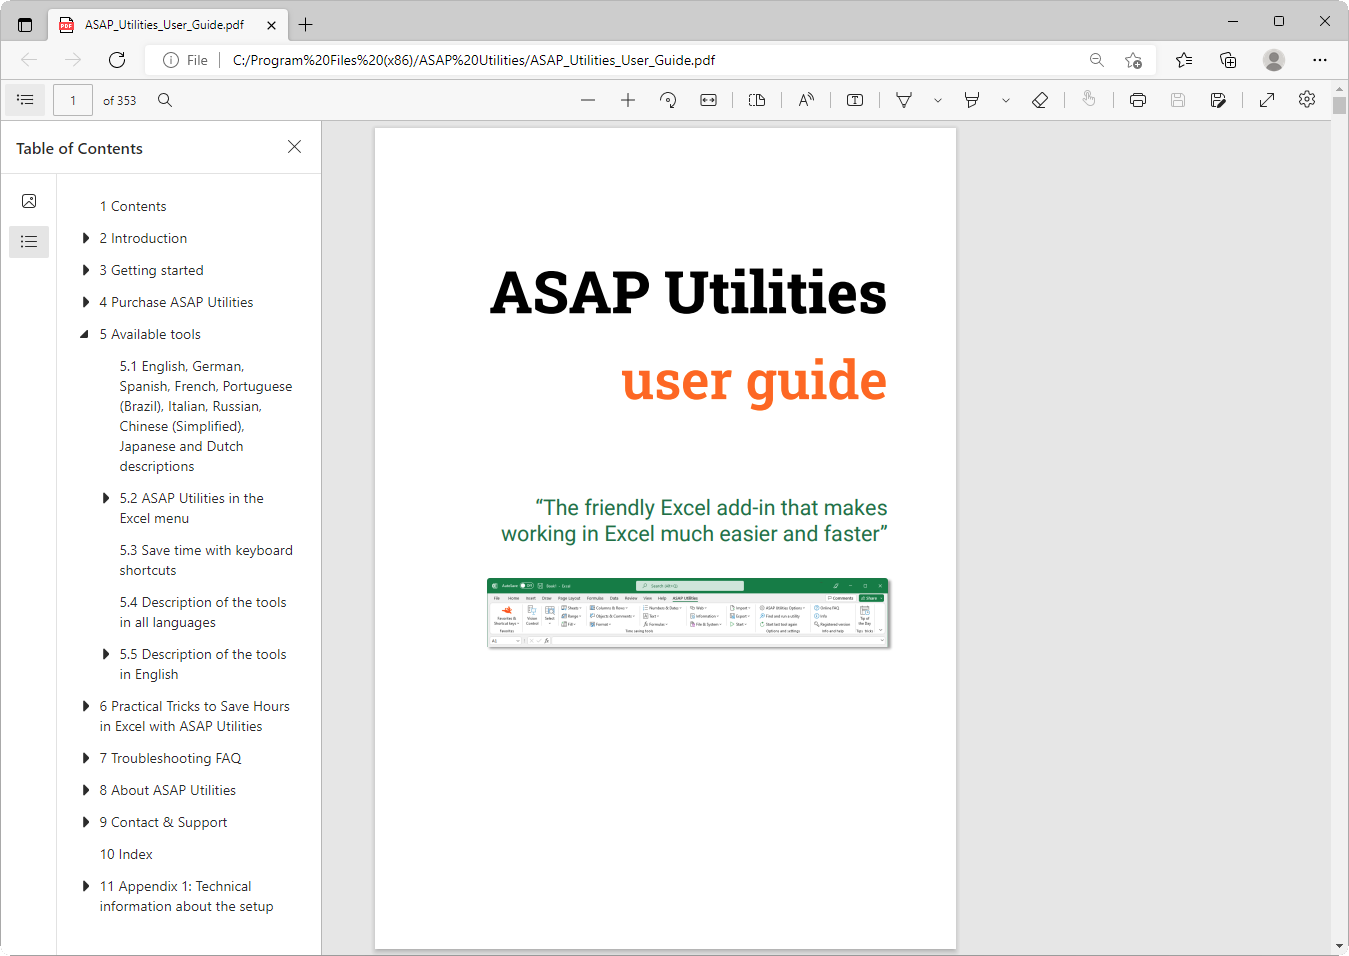Jump to 8 About ASAP Utilities
This screenshot has width=1349, height=956.
point(168,790)
